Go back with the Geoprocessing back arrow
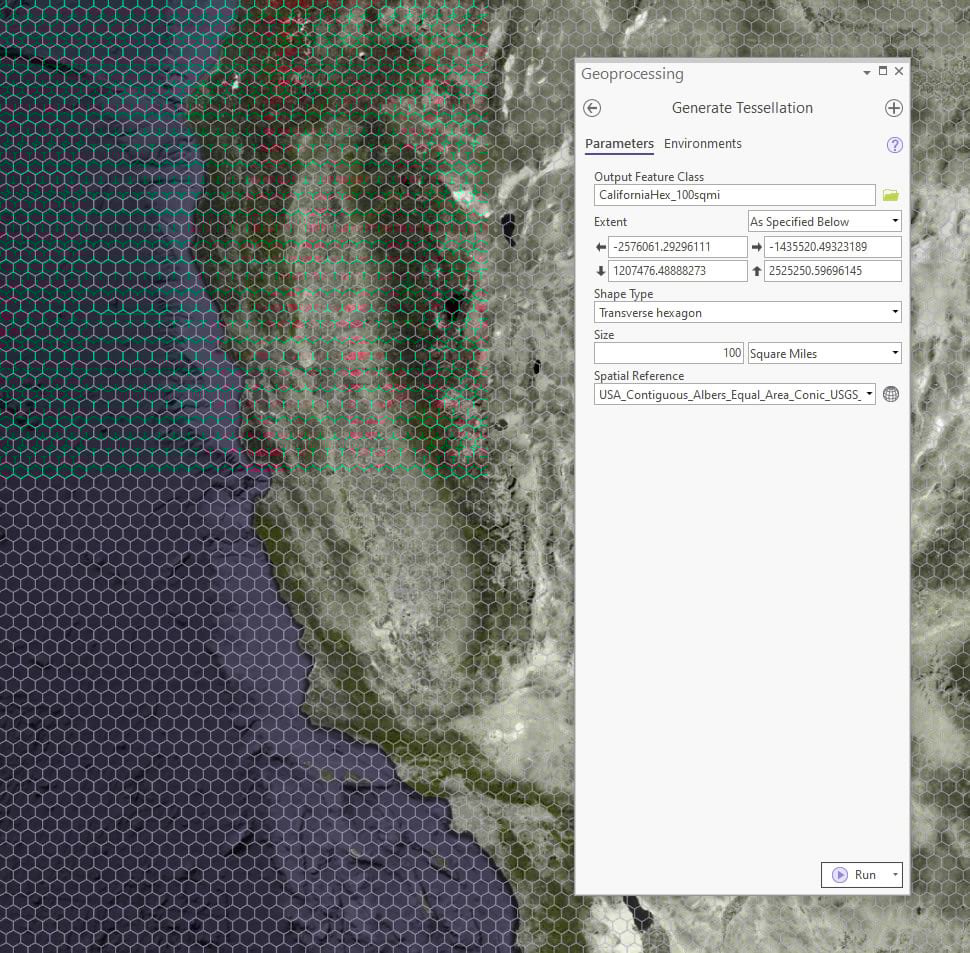This screenshot has height=953, width=970. (x=591, y=108)
